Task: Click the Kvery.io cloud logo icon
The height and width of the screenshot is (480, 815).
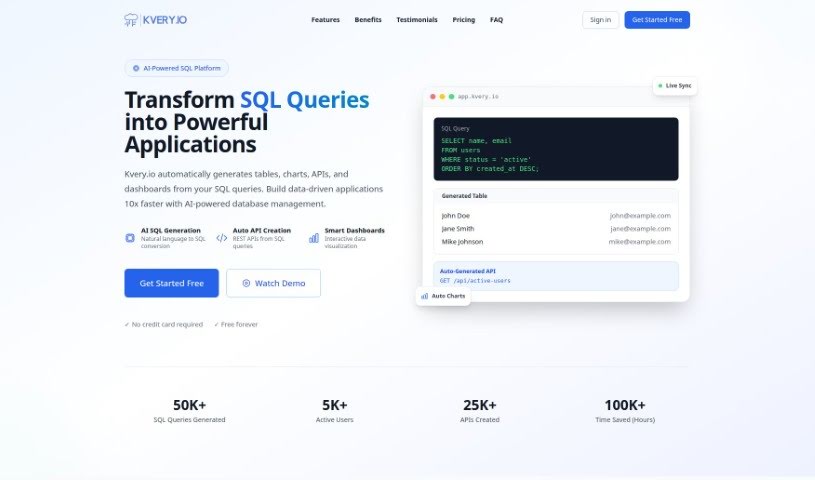Action: pos(131,20)
